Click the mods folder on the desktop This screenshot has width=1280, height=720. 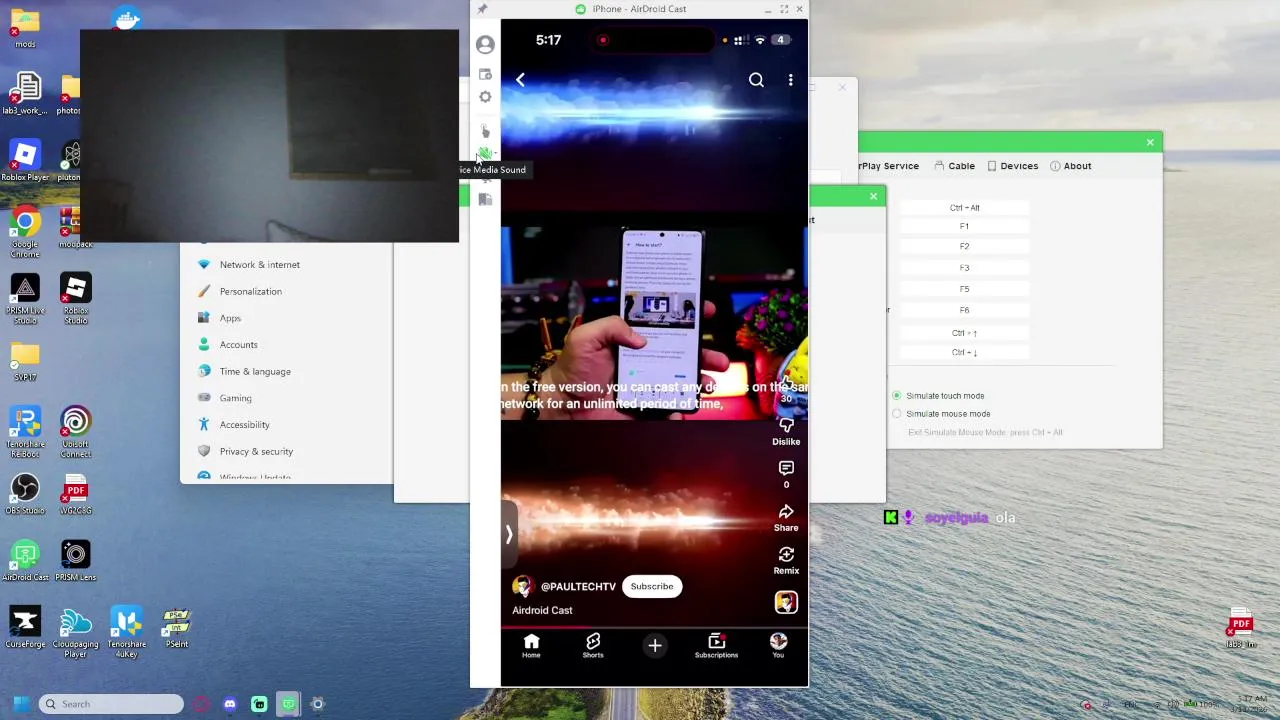point(25,29)
